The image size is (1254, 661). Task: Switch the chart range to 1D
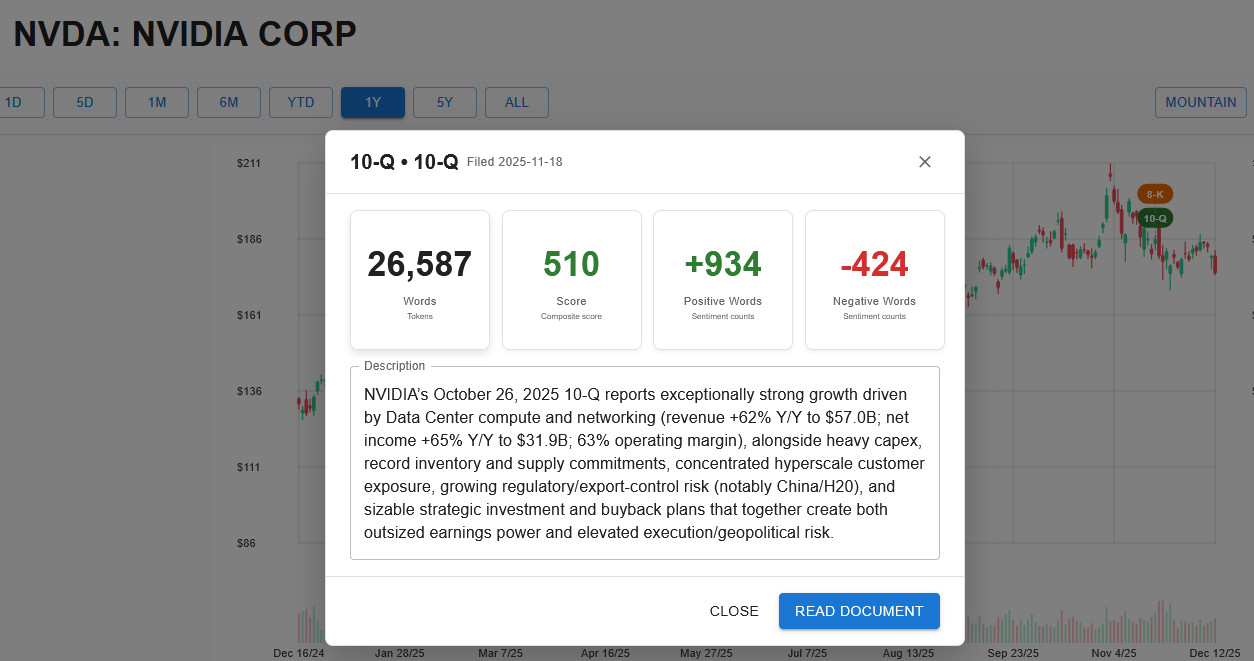click(16, 102)
